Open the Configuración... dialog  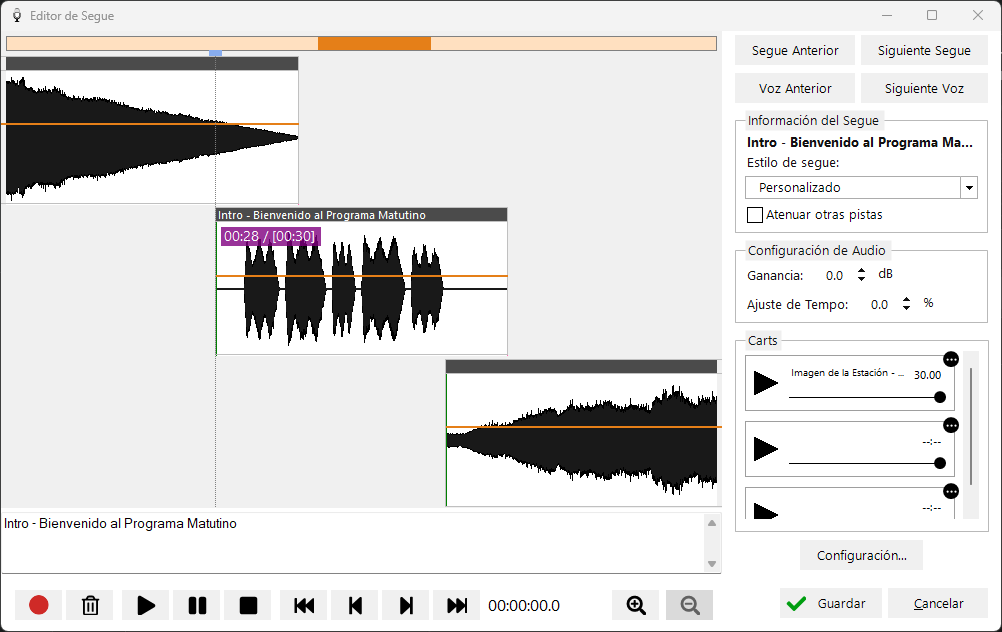(861, 555)
